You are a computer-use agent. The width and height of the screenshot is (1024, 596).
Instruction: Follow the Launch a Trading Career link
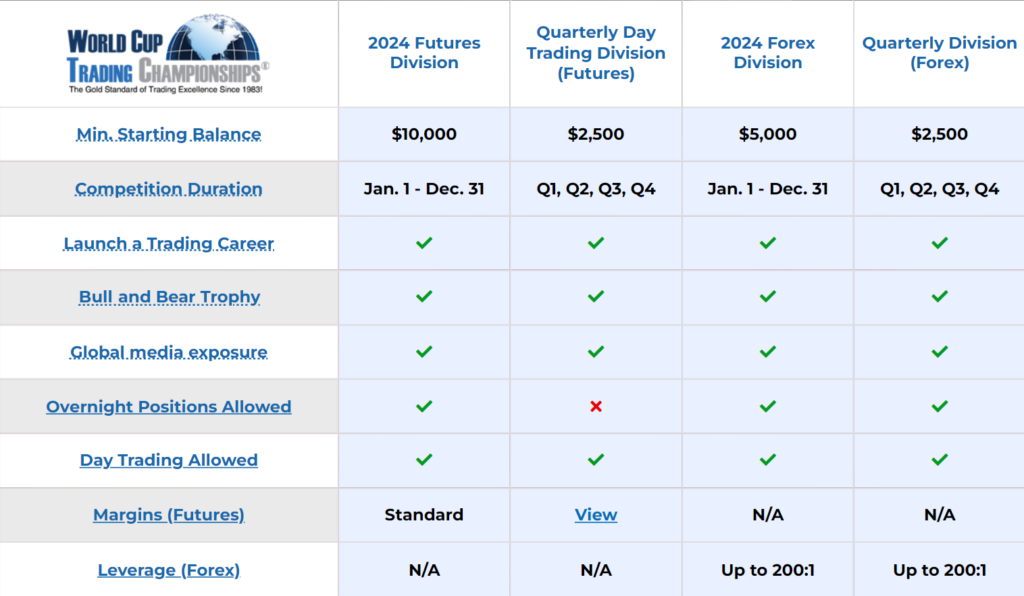pos(169,243)
